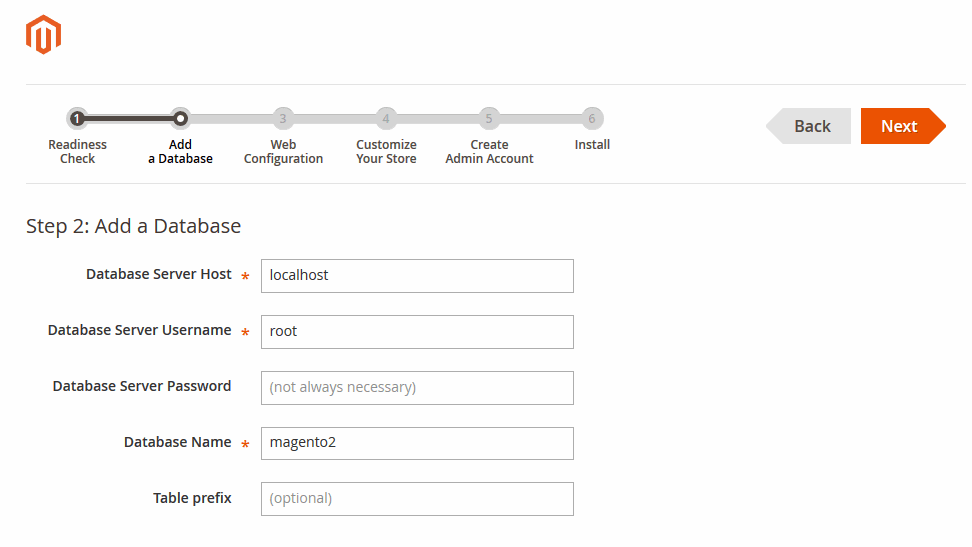
Task: Select step 1 Readiness Check circle
Action: click(x=77, y=119)
